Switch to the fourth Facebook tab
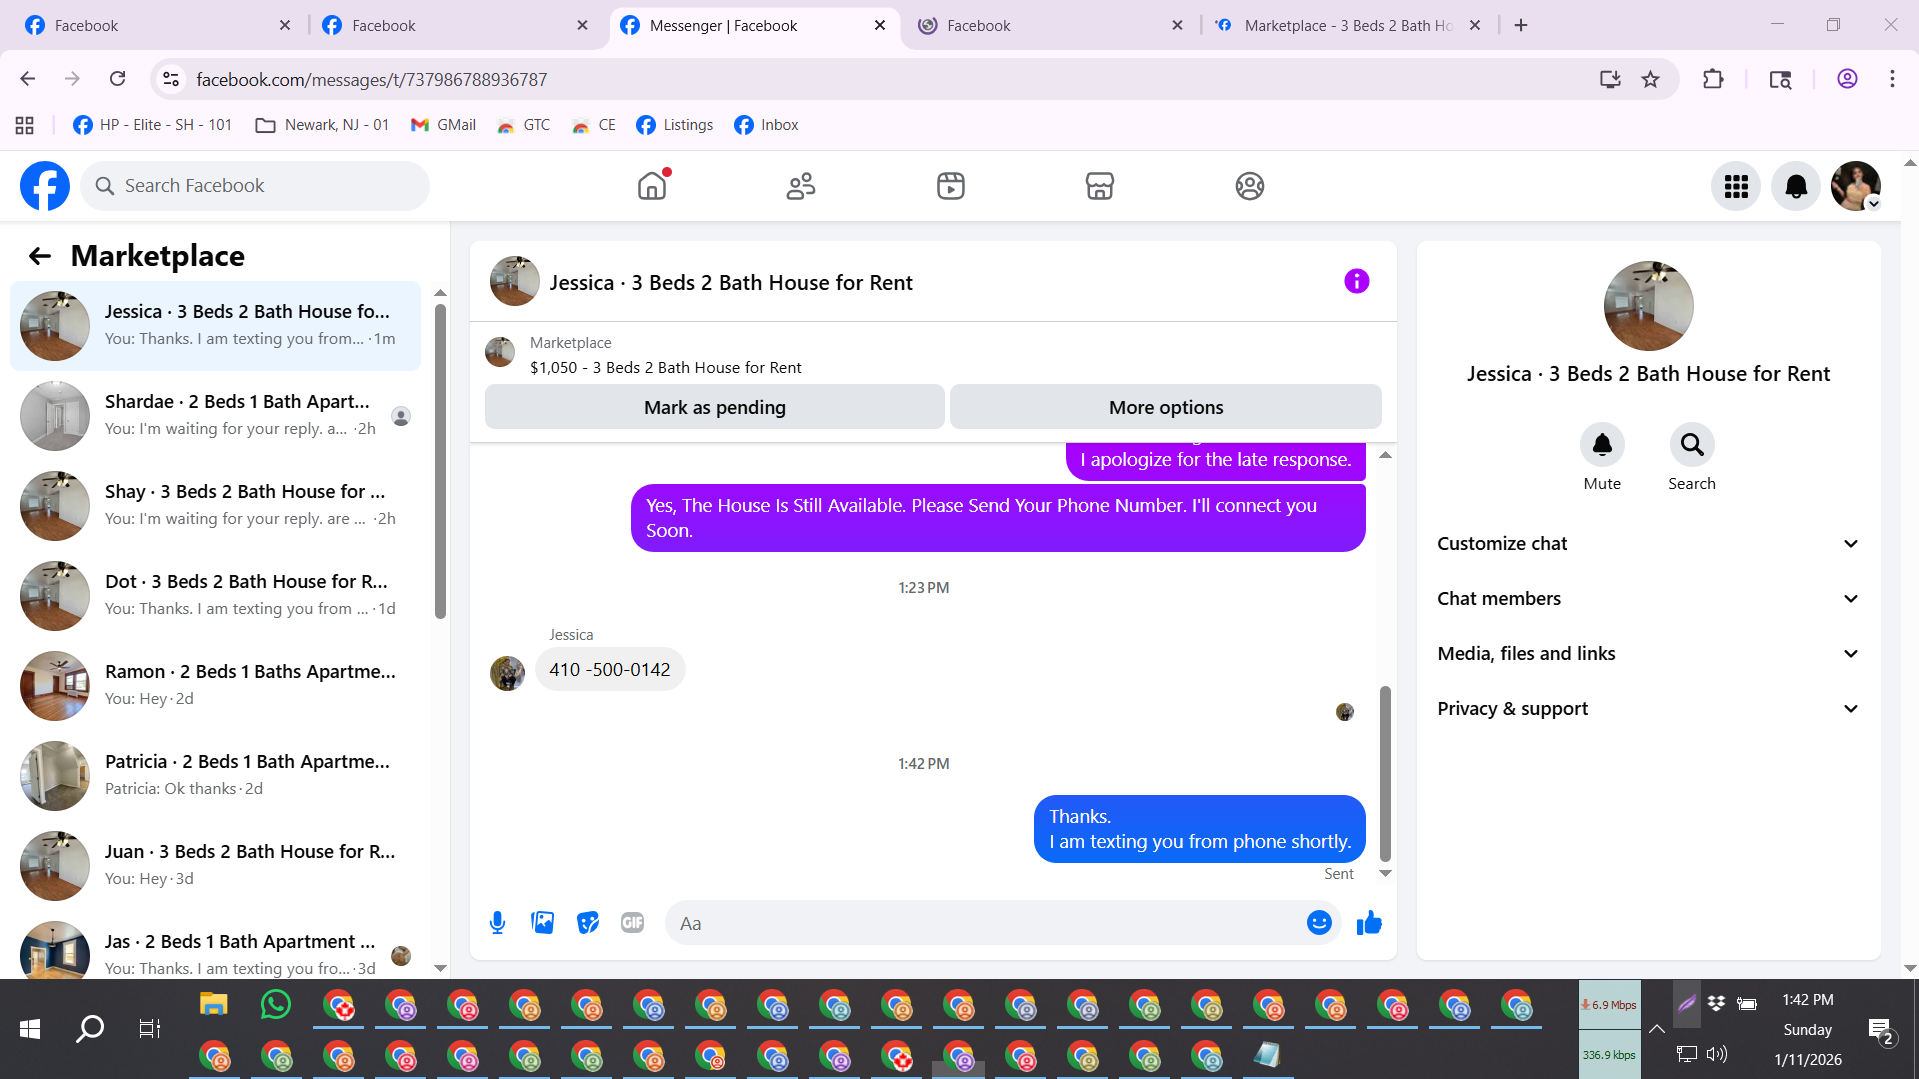 tap(1049, 25)
